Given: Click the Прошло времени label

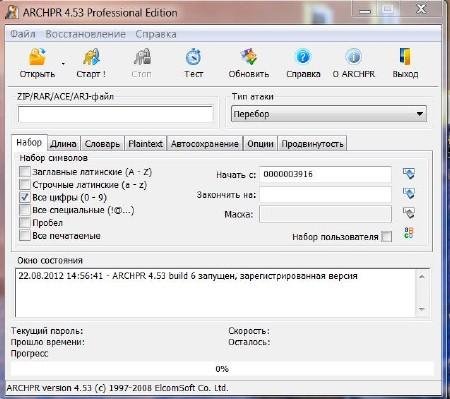Looking at the screenshot, I should click(48, 342).
